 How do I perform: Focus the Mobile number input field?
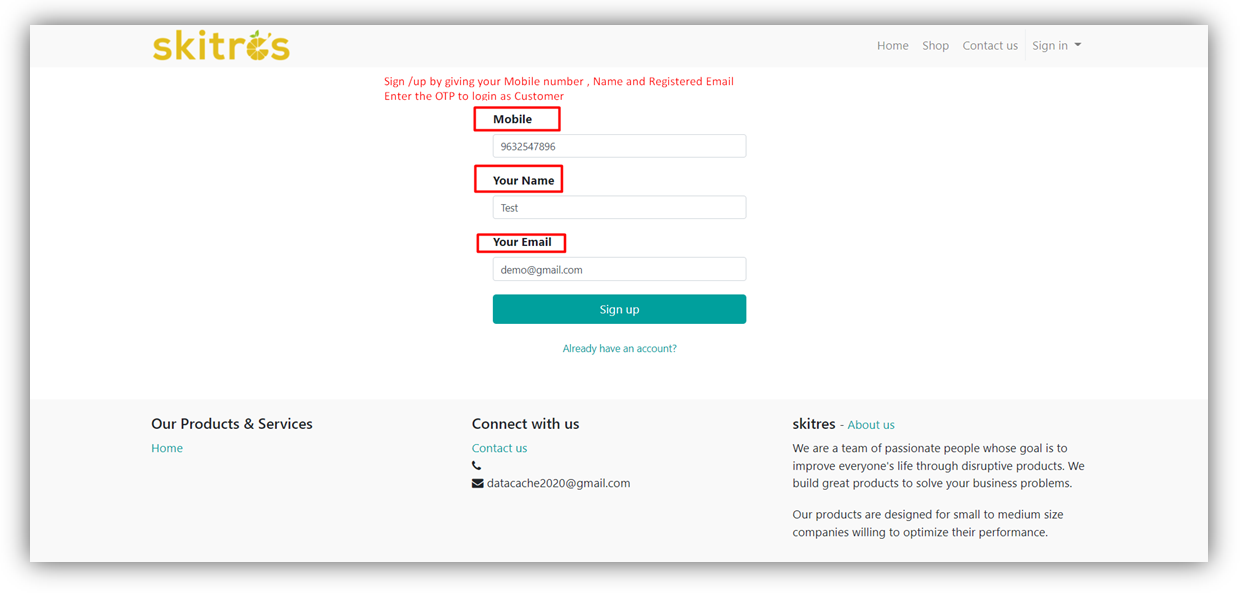tap(619, 146)
